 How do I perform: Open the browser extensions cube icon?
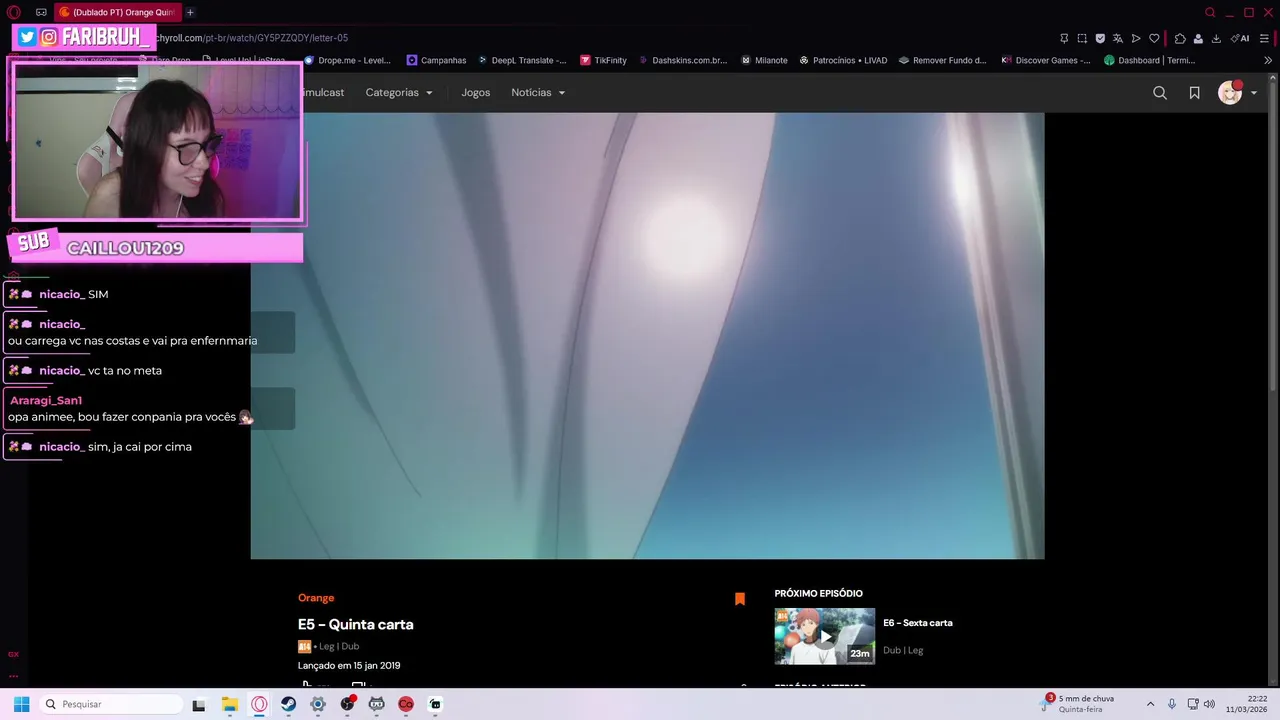click(x=1180, y=38)
